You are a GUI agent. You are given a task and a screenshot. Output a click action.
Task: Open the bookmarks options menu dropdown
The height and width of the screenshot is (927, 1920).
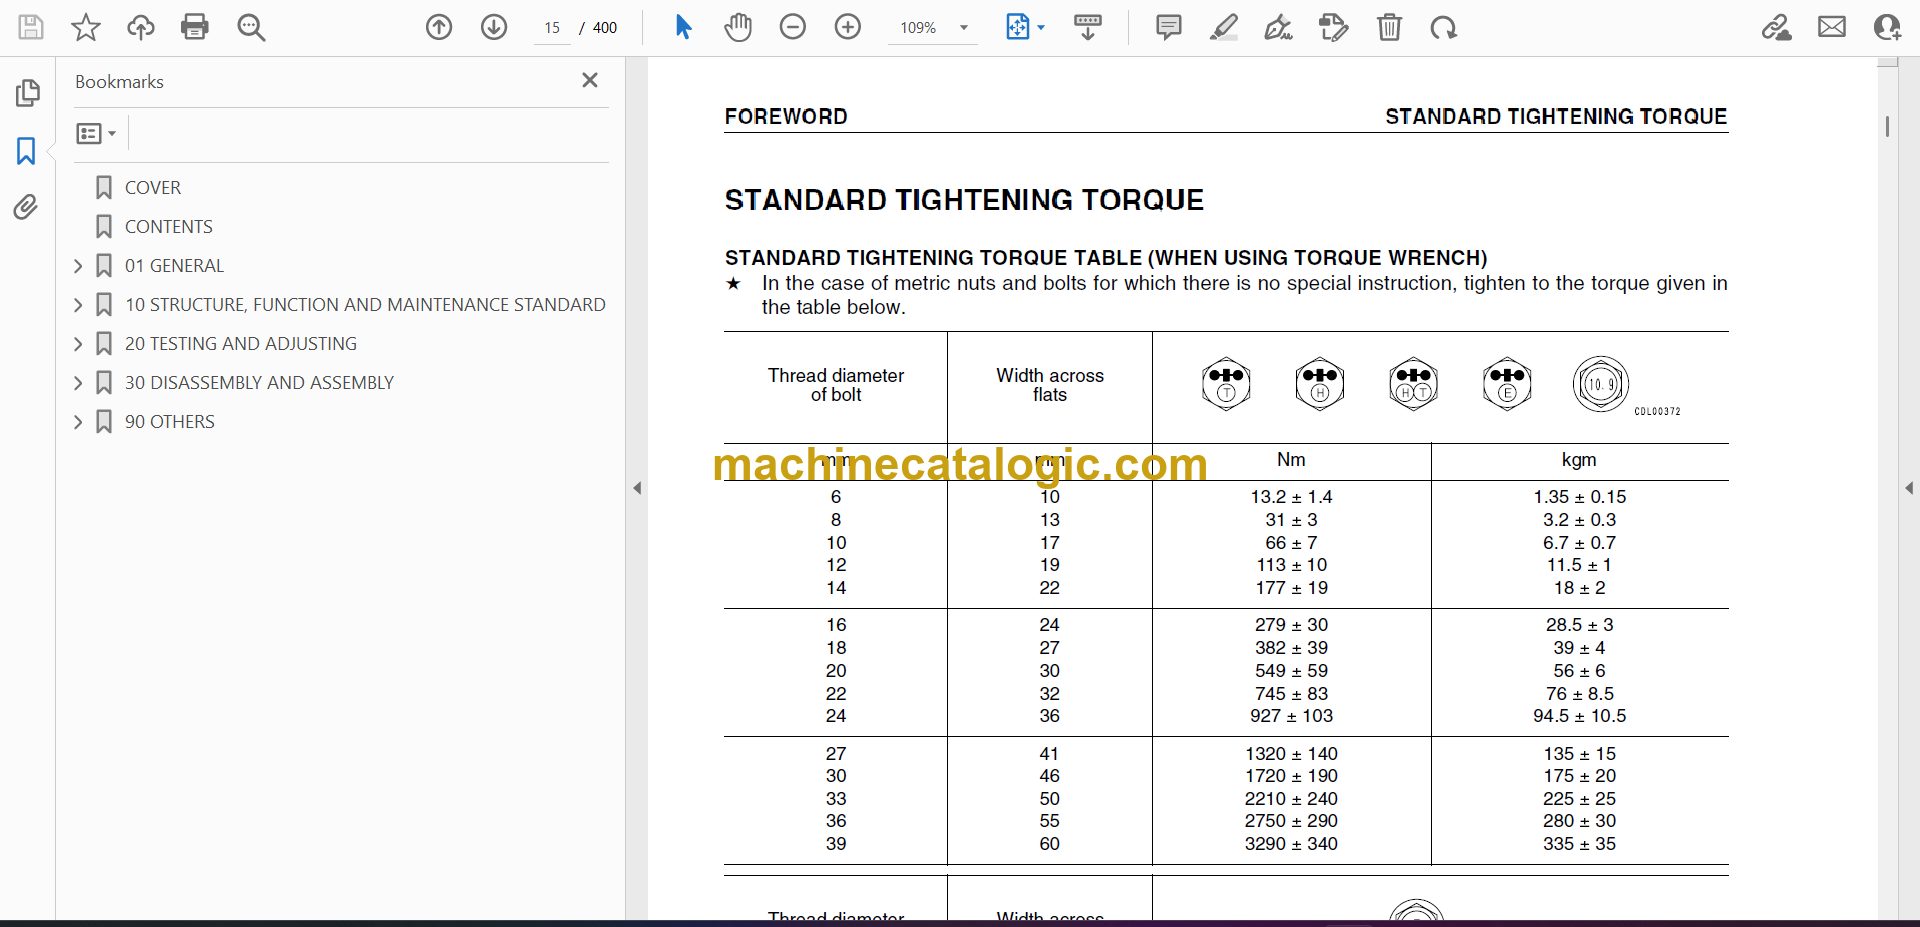[96, 133]
